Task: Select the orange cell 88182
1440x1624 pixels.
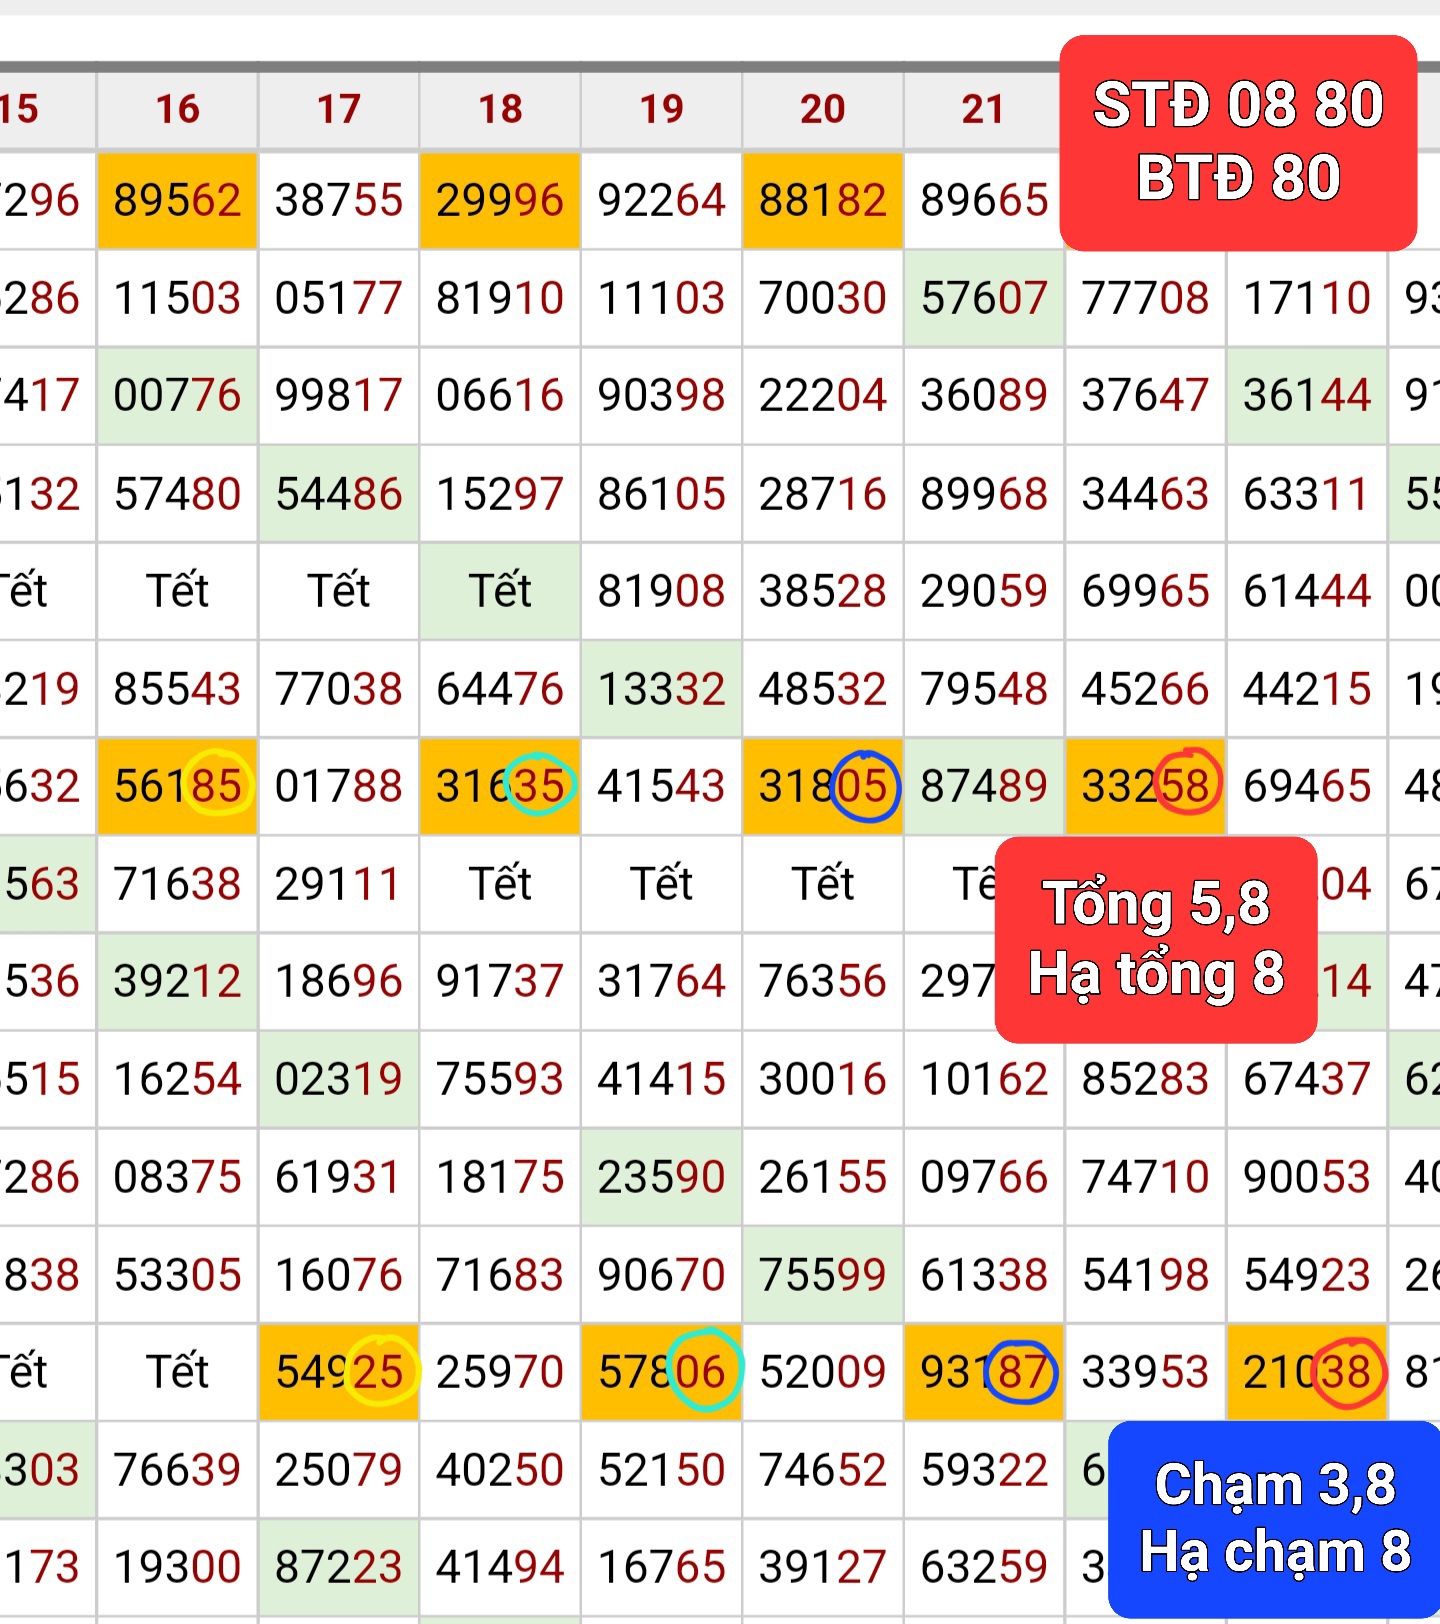Action: pyautogui.click(x=823, y=200)
